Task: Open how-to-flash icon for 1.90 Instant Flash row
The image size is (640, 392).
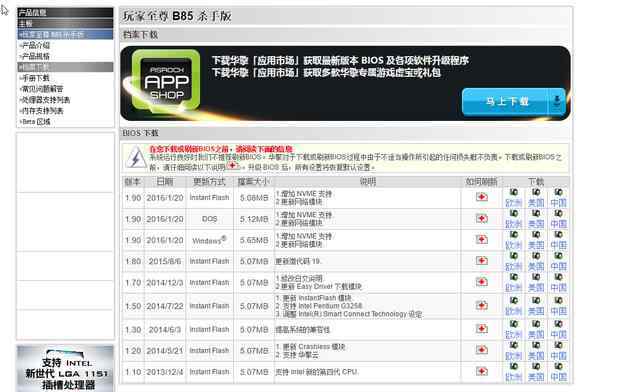Action: point(482,197)
